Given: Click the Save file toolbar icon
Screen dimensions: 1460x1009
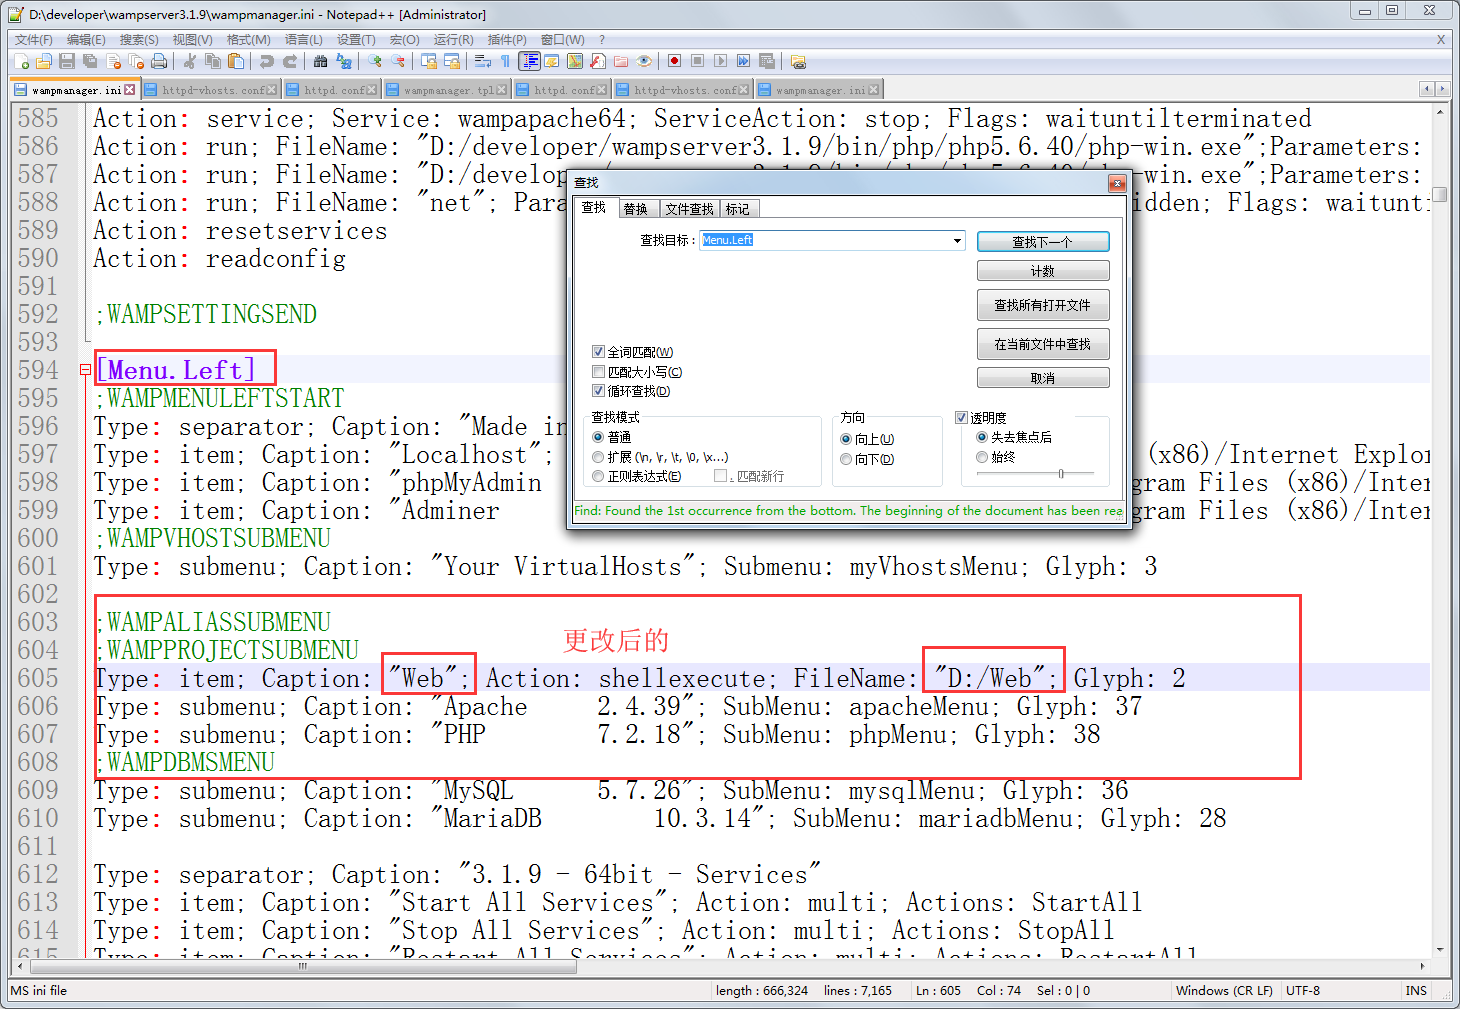Looking at the screenshot, I should tap(67, 62).
